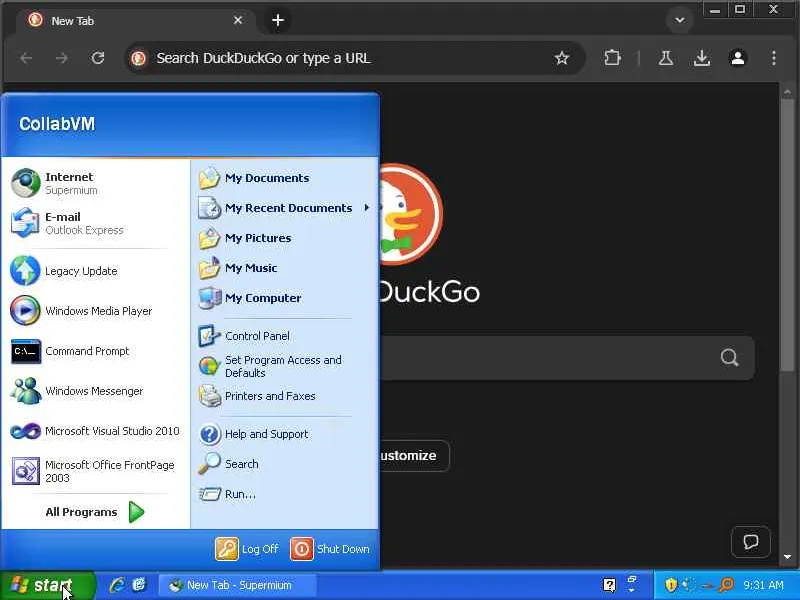Open Control Panel

pos(284,336)
